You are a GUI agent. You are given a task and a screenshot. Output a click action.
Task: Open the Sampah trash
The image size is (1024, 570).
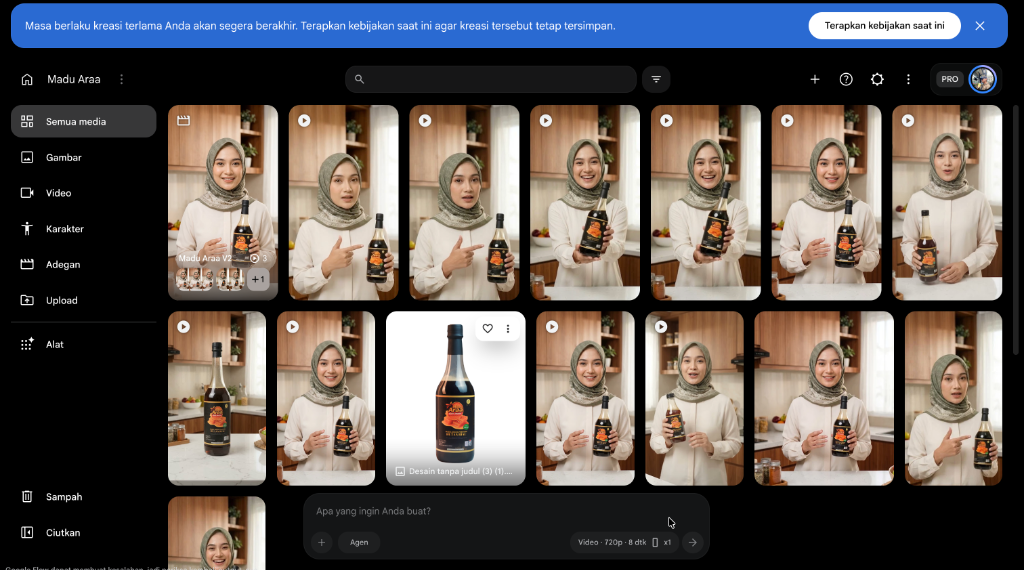coord(84,497)
